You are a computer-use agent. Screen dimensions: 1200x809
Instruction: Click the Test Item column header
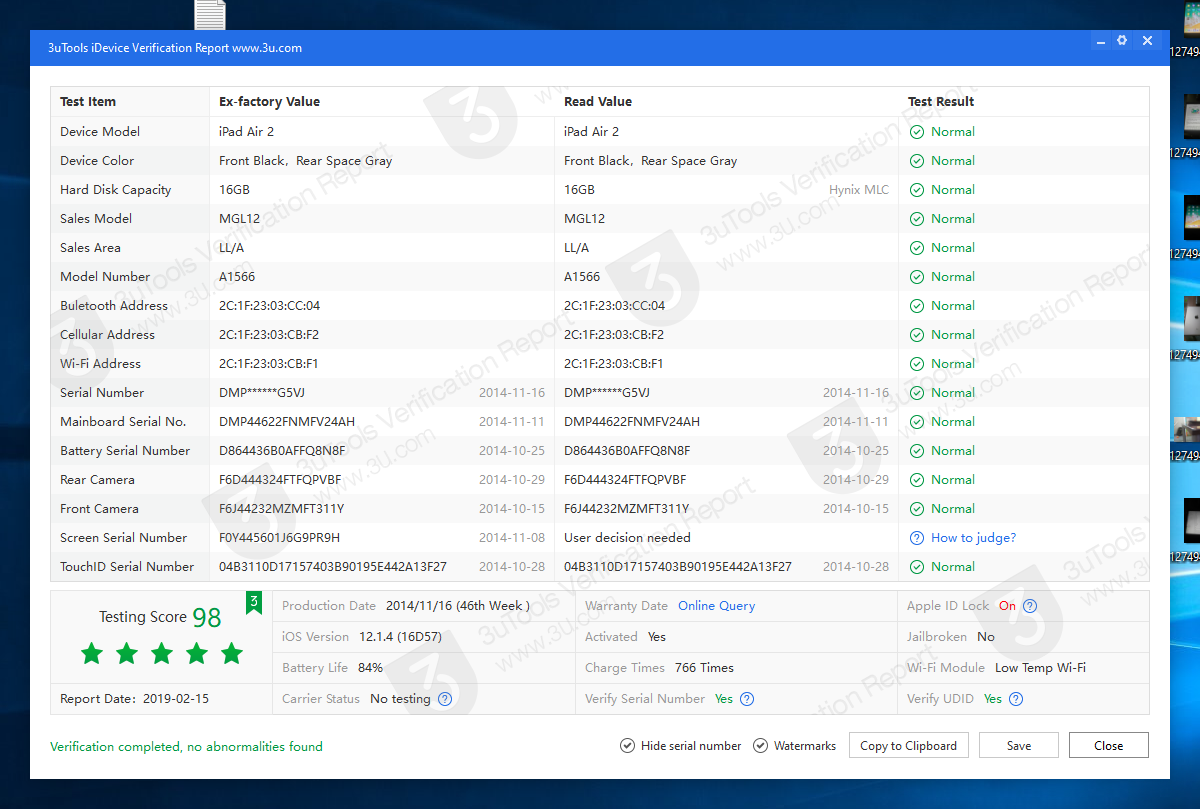coord(88,102)
